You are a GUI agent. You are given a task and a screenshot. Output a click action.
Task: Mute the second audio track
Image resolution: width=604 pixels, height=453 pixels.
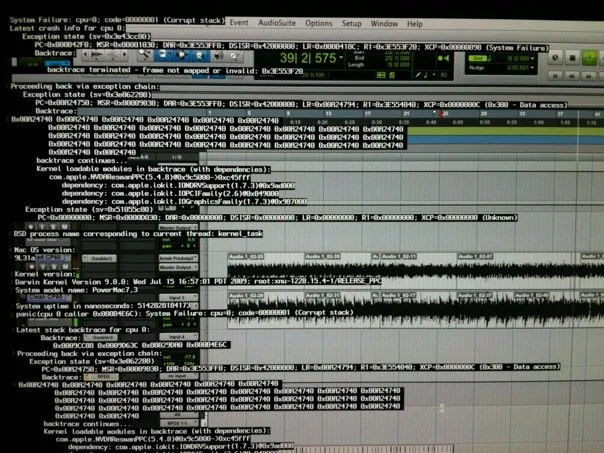coord(65,267)
